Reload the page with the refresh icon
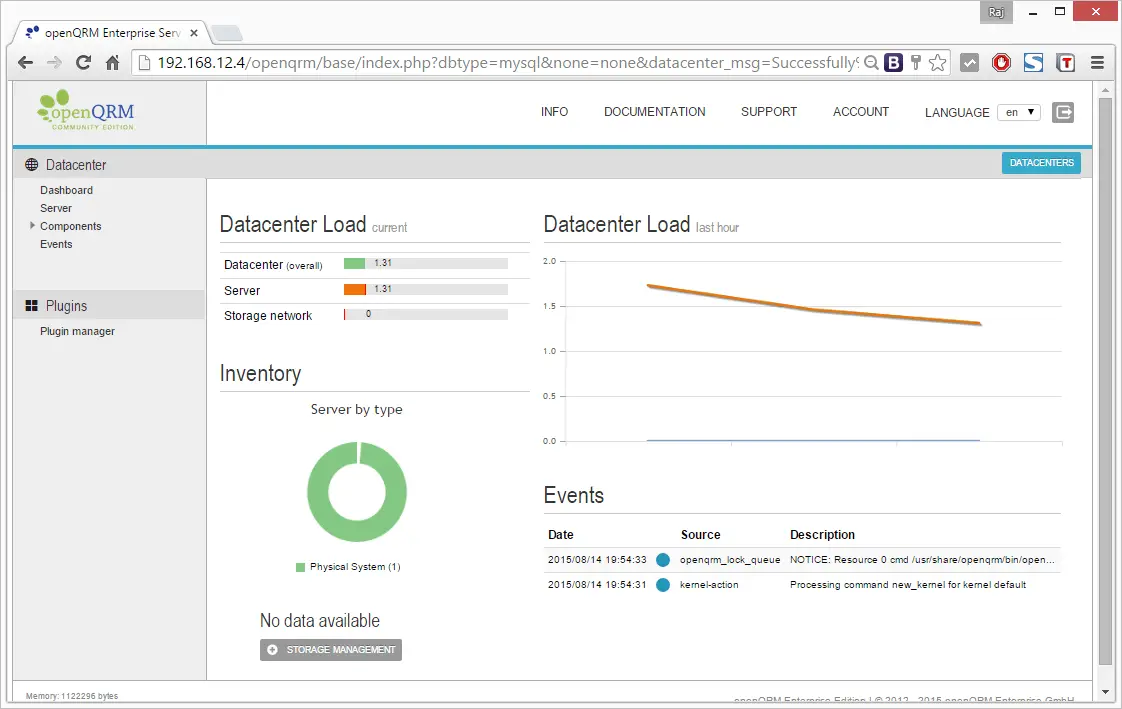1122x709 pixels. (x=84, y=63)
